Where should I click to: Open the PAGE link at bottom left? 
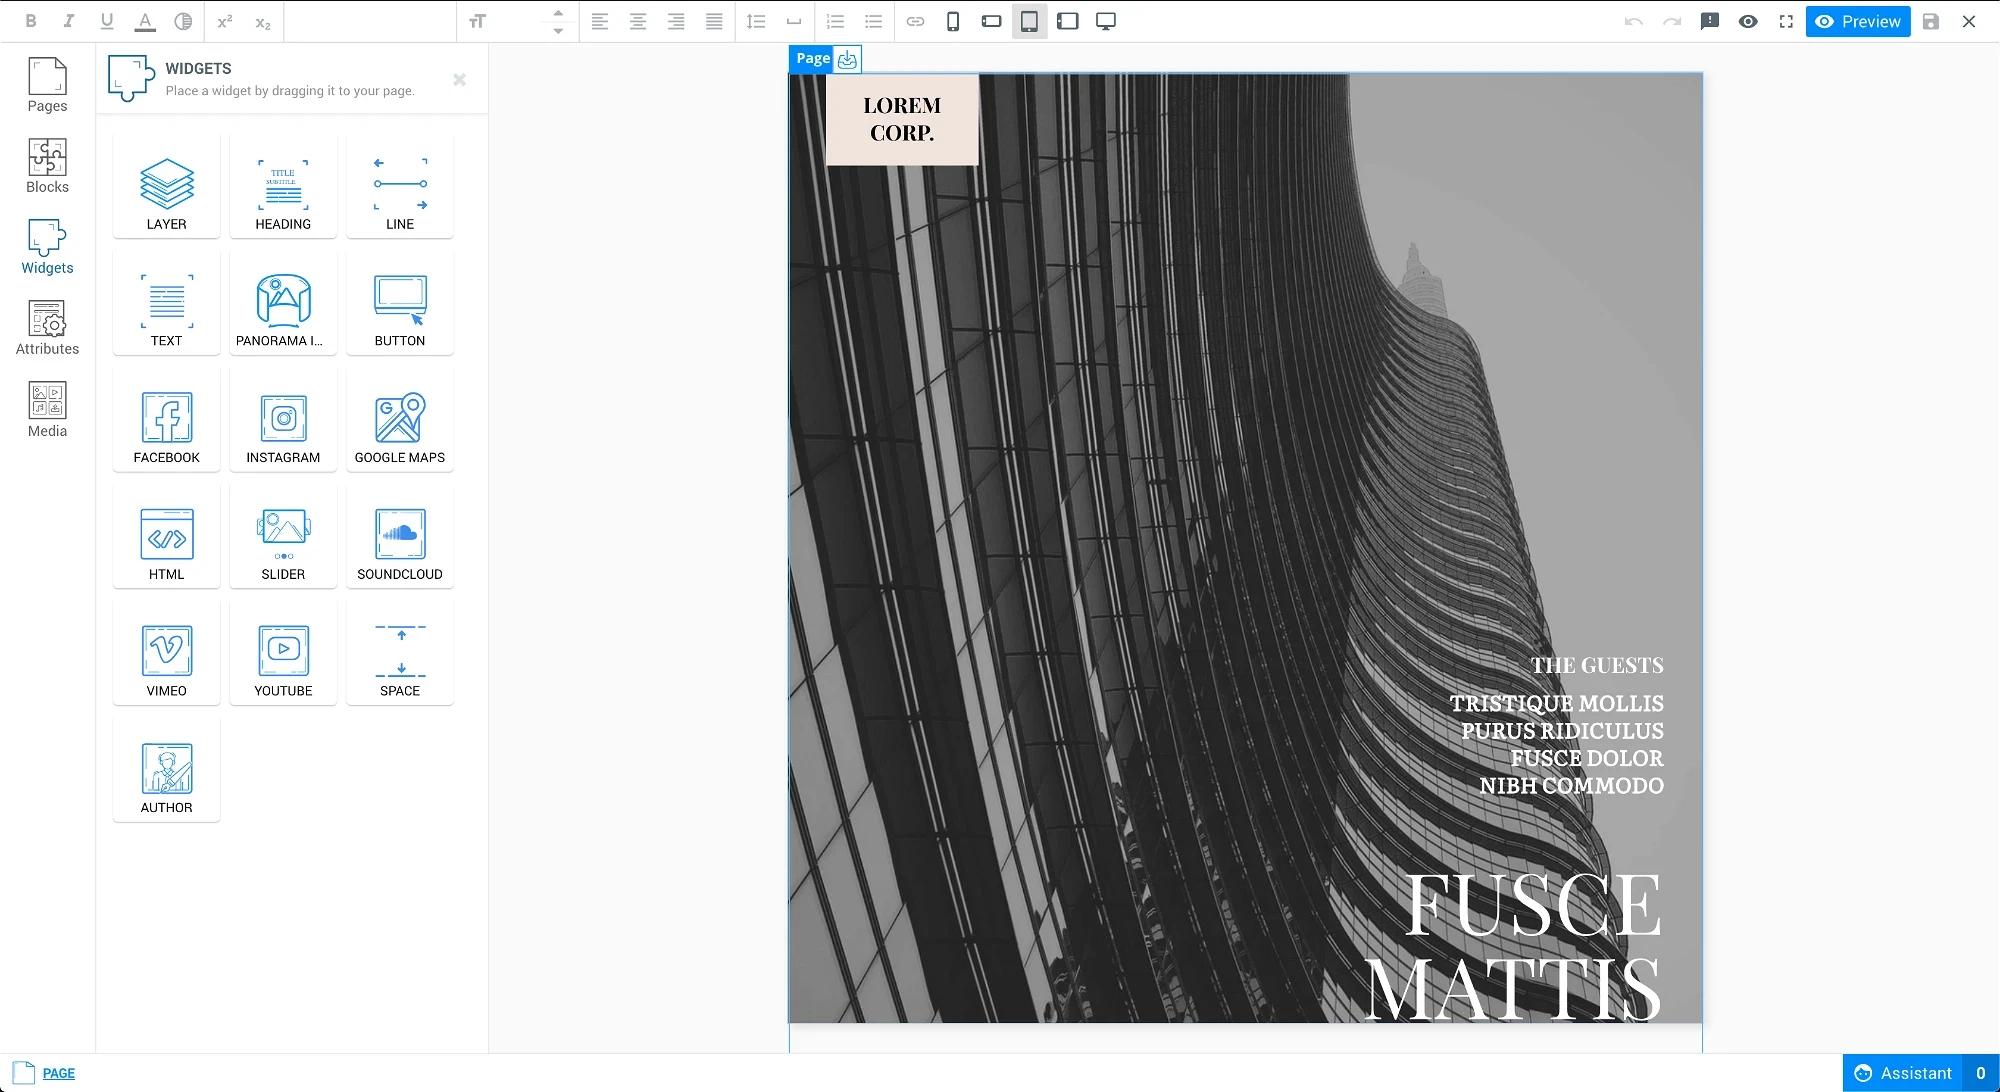click(x=60, y=1072)
